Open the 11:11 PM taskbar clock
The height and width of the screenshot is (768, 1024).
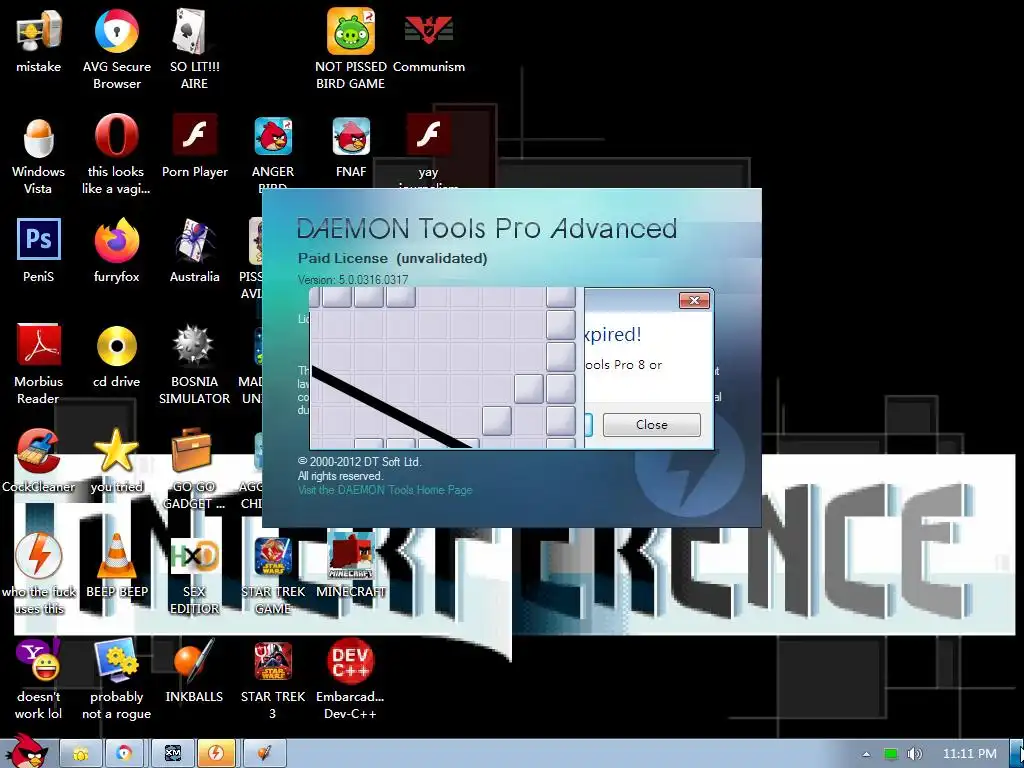(x=970, y=754)
